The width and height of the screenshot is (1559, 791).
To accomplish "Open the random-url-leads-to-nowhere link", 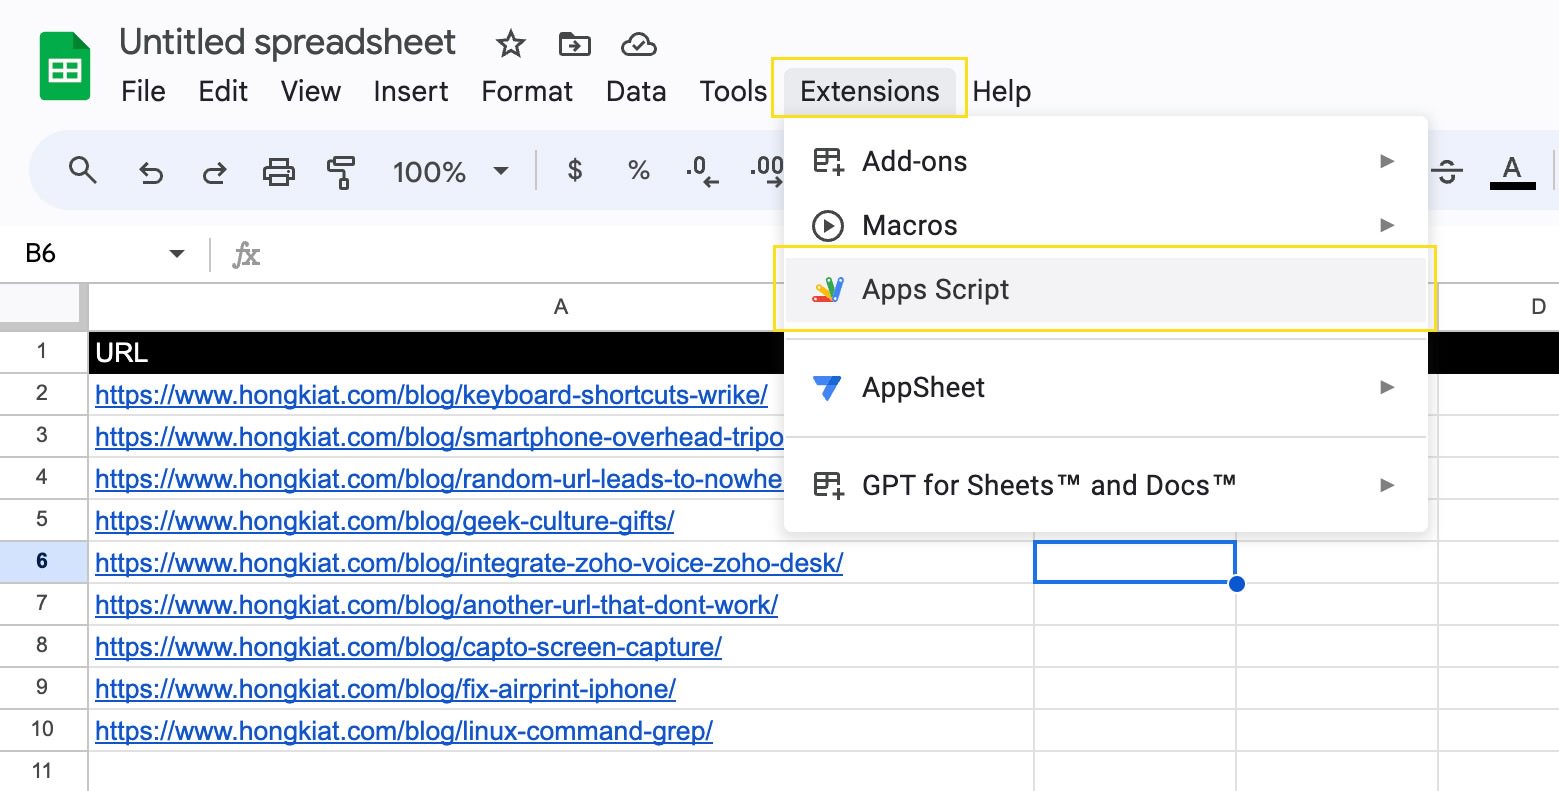I will (x=439, y=479).
